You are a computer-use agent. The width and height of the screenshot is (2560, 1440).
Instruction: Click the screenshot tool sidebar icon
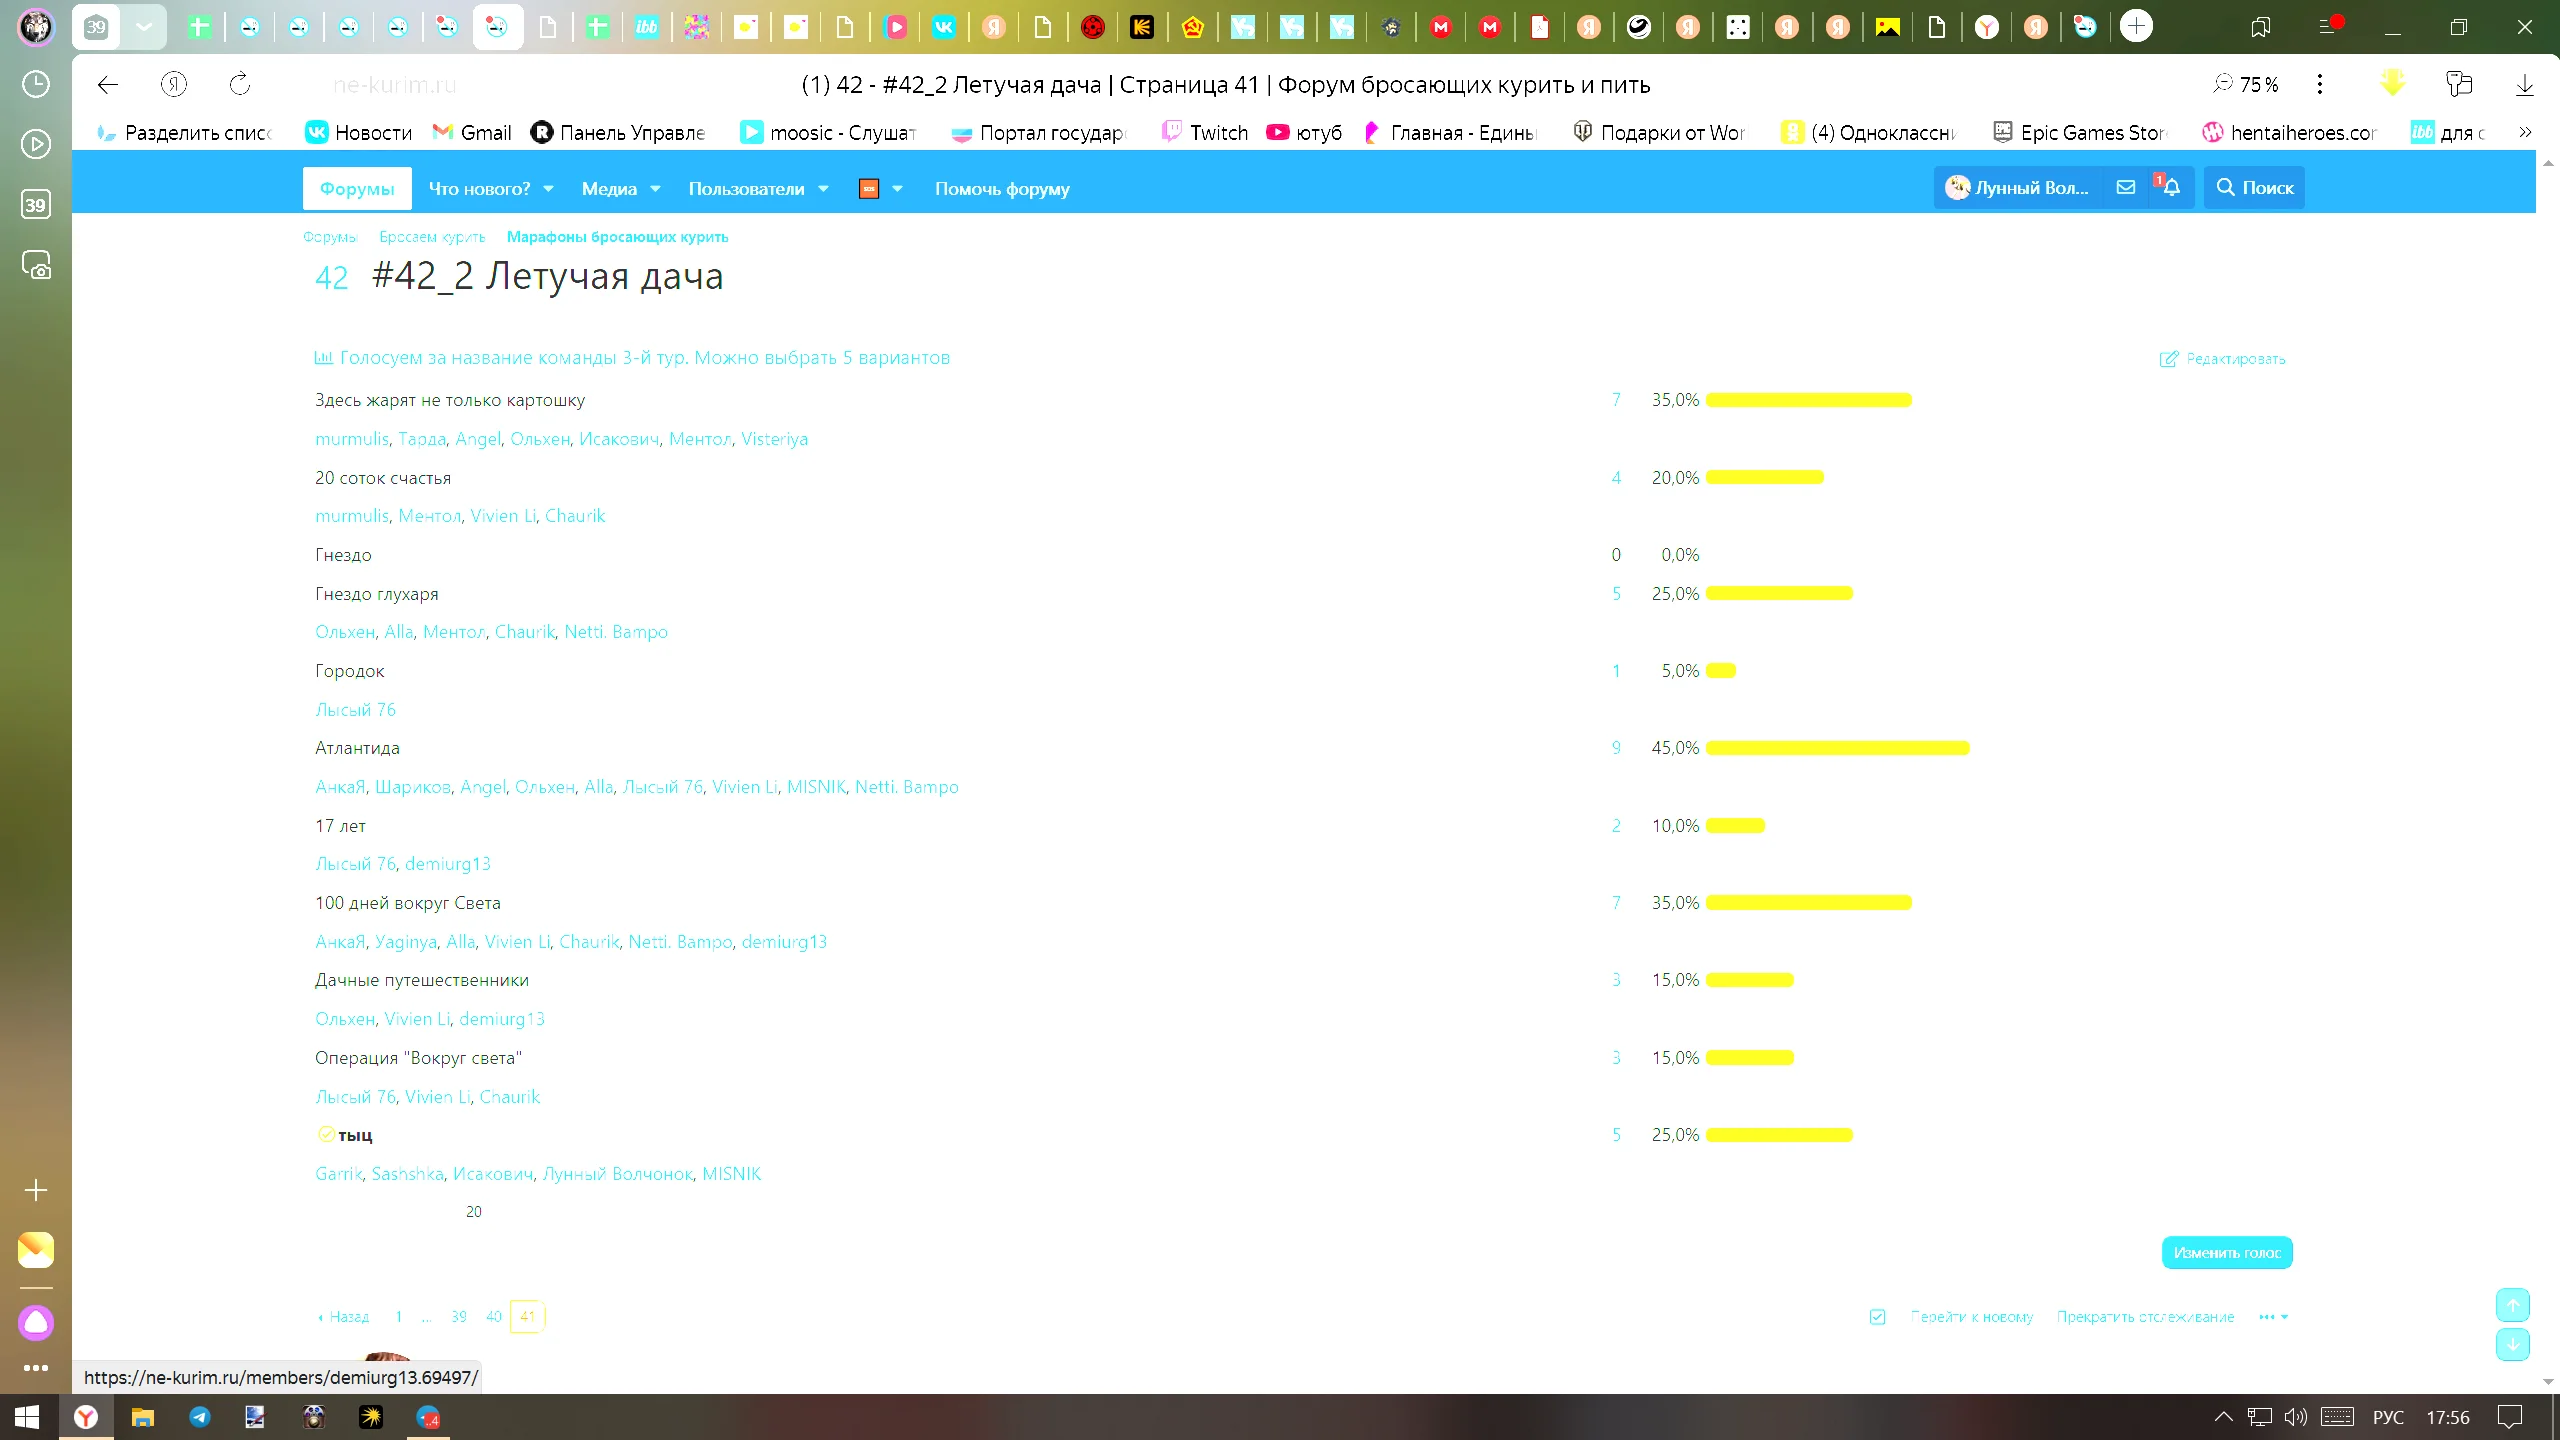(x=36, y=265)
